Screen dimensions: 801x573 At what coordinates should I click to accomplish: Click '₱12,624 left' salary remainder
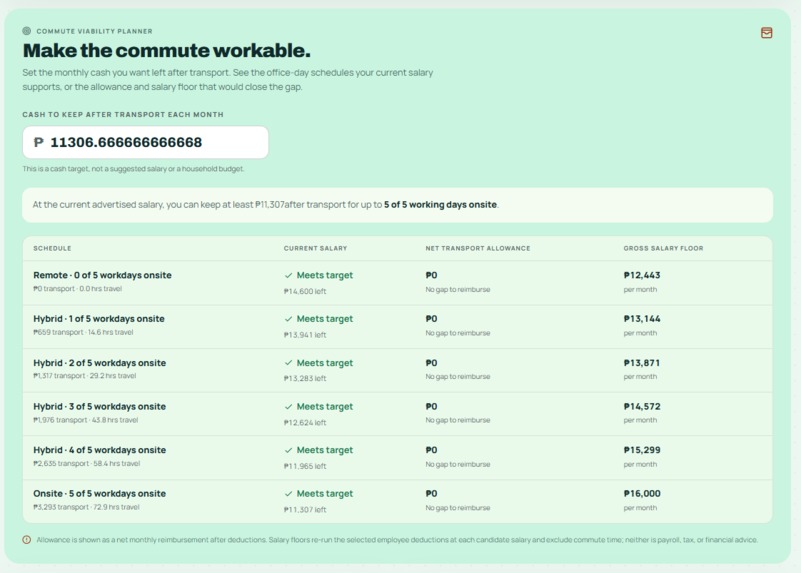pos(305,422)
